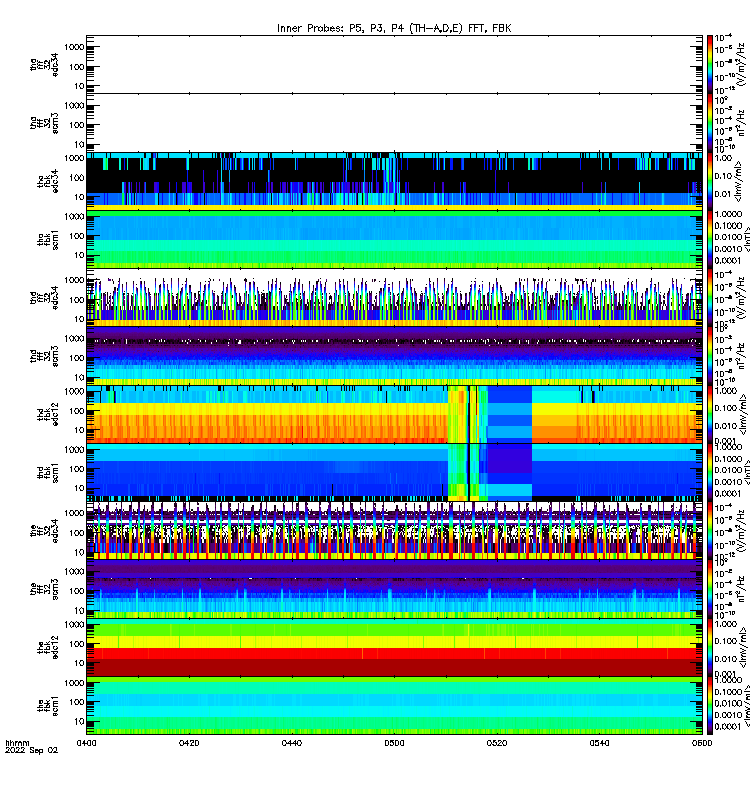Screen dimensions: 750x800
Task: Click the 'hhmm' axis unit label
Action: coord(17,743)
